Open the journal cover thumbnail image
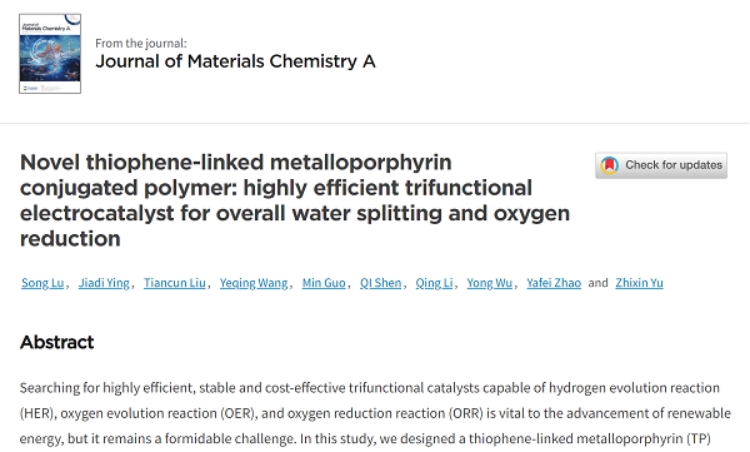Viewport: 750px width, 452px height. 50,55
